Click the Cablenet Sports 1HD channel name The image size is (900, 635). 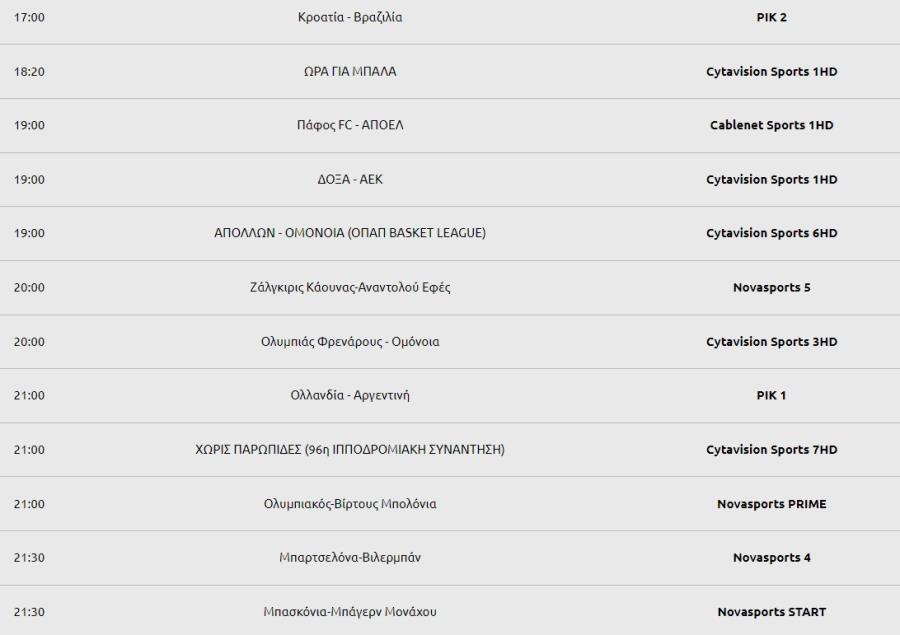[x=771, y=125]
